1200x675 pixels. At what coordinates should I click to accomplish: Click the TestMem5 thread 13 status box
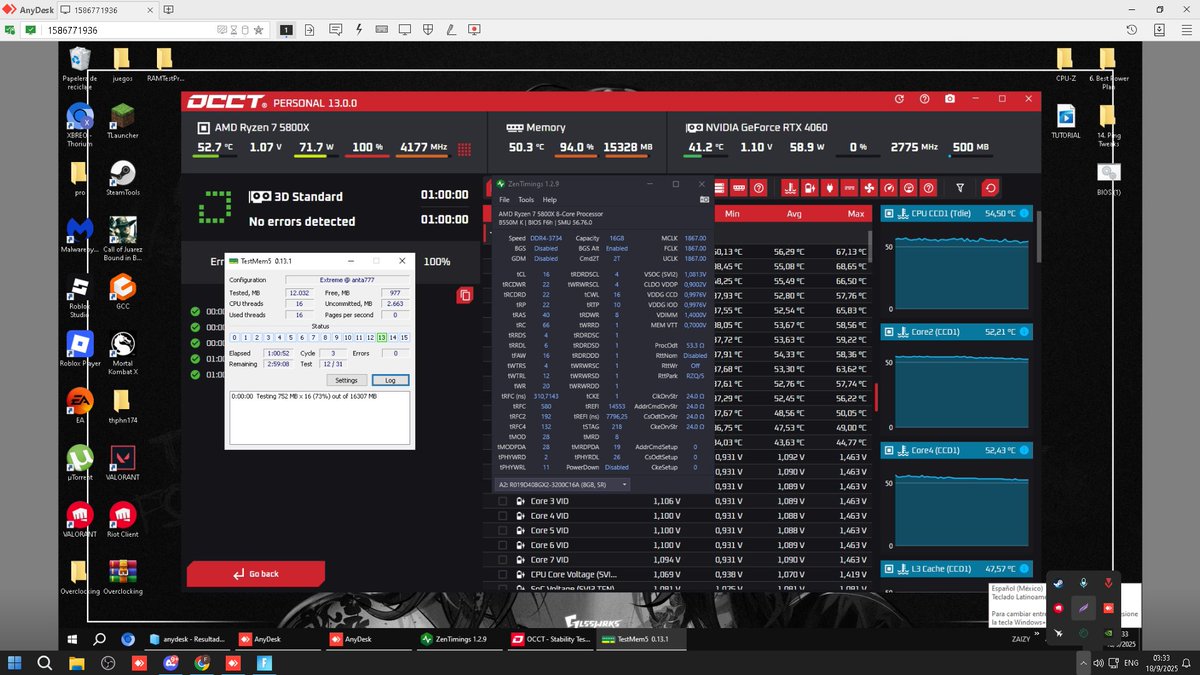point(382,338)
